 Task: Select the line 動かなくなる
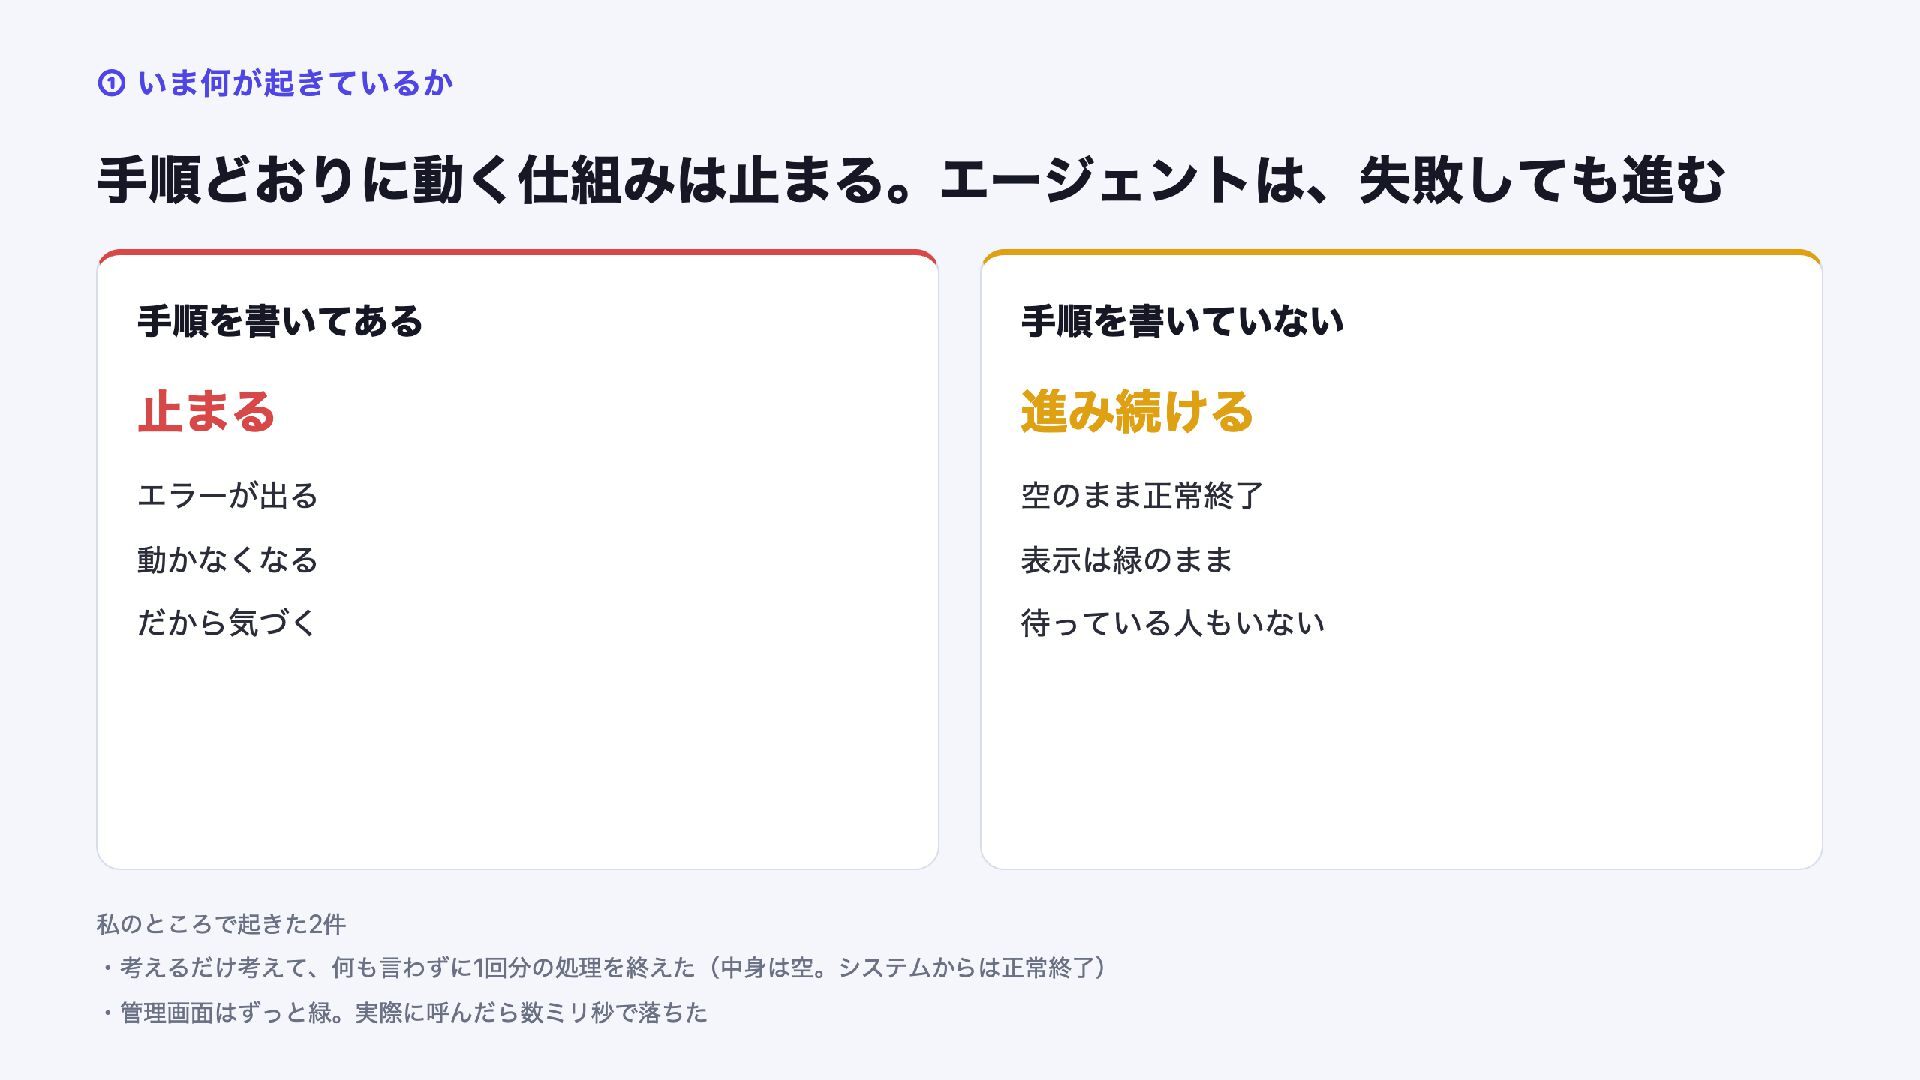[x=227, y=560]
